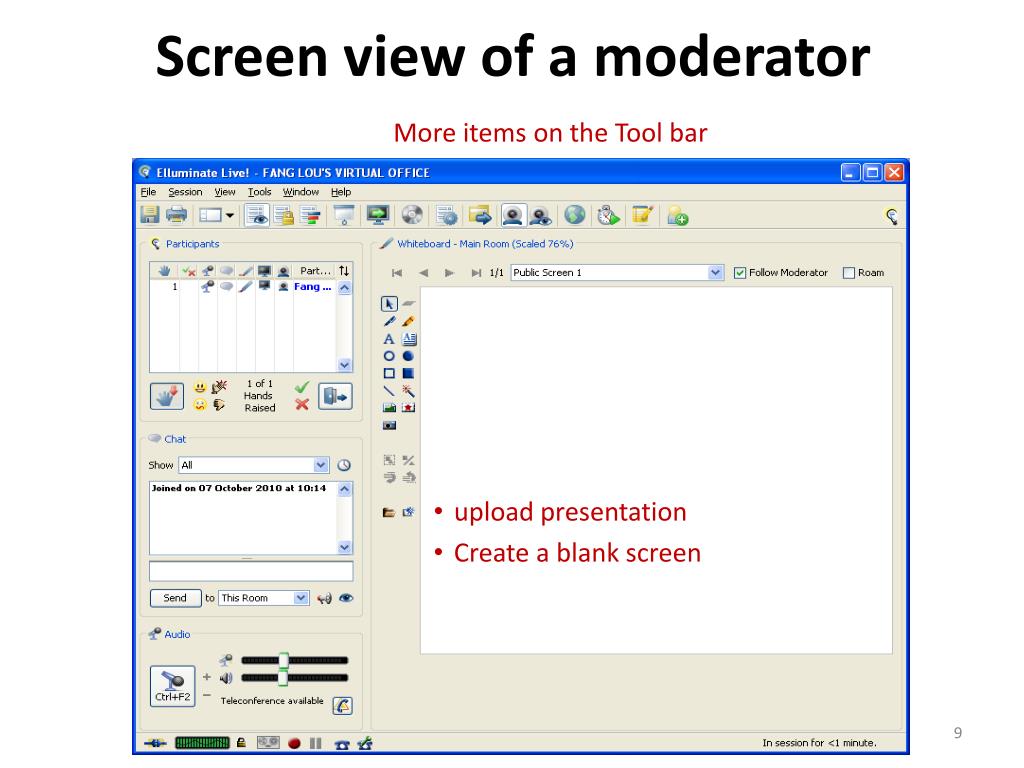Image resolution: width=1024 pixels, height=768 pixels.
Task: Select the whiteboard pen tool
Action: tap(389, 321)
